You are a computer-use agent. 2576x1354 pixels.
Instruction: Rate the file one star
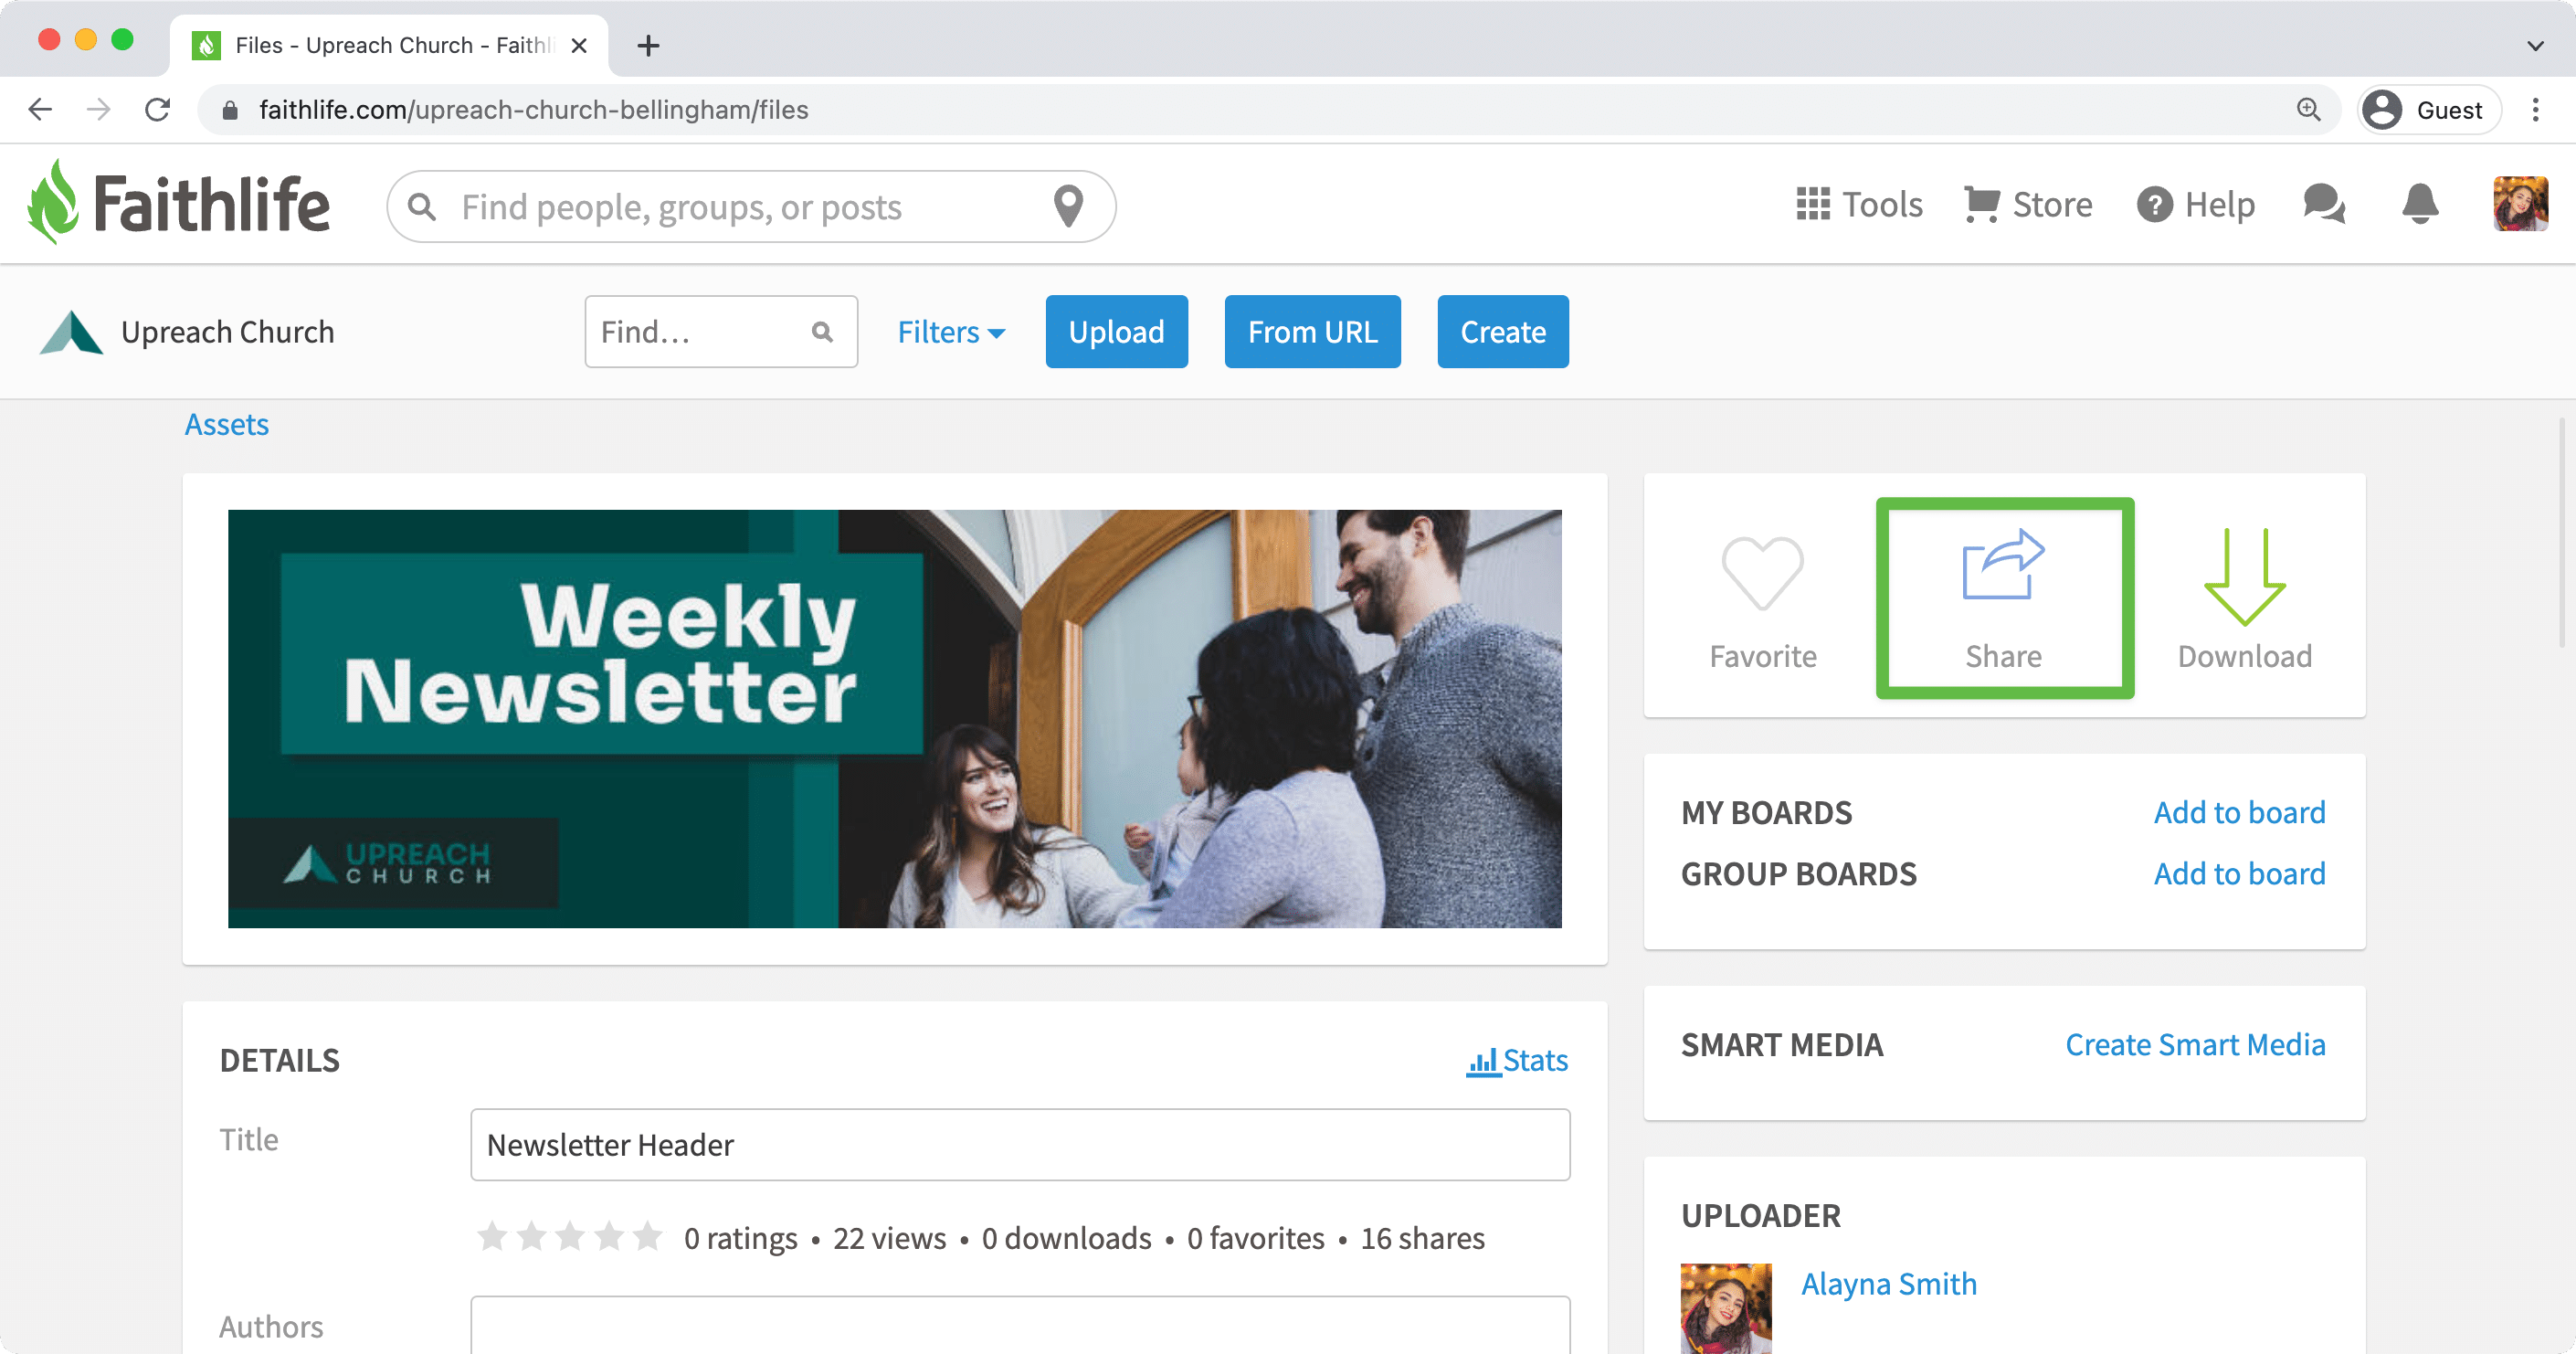coord(491,1236)
